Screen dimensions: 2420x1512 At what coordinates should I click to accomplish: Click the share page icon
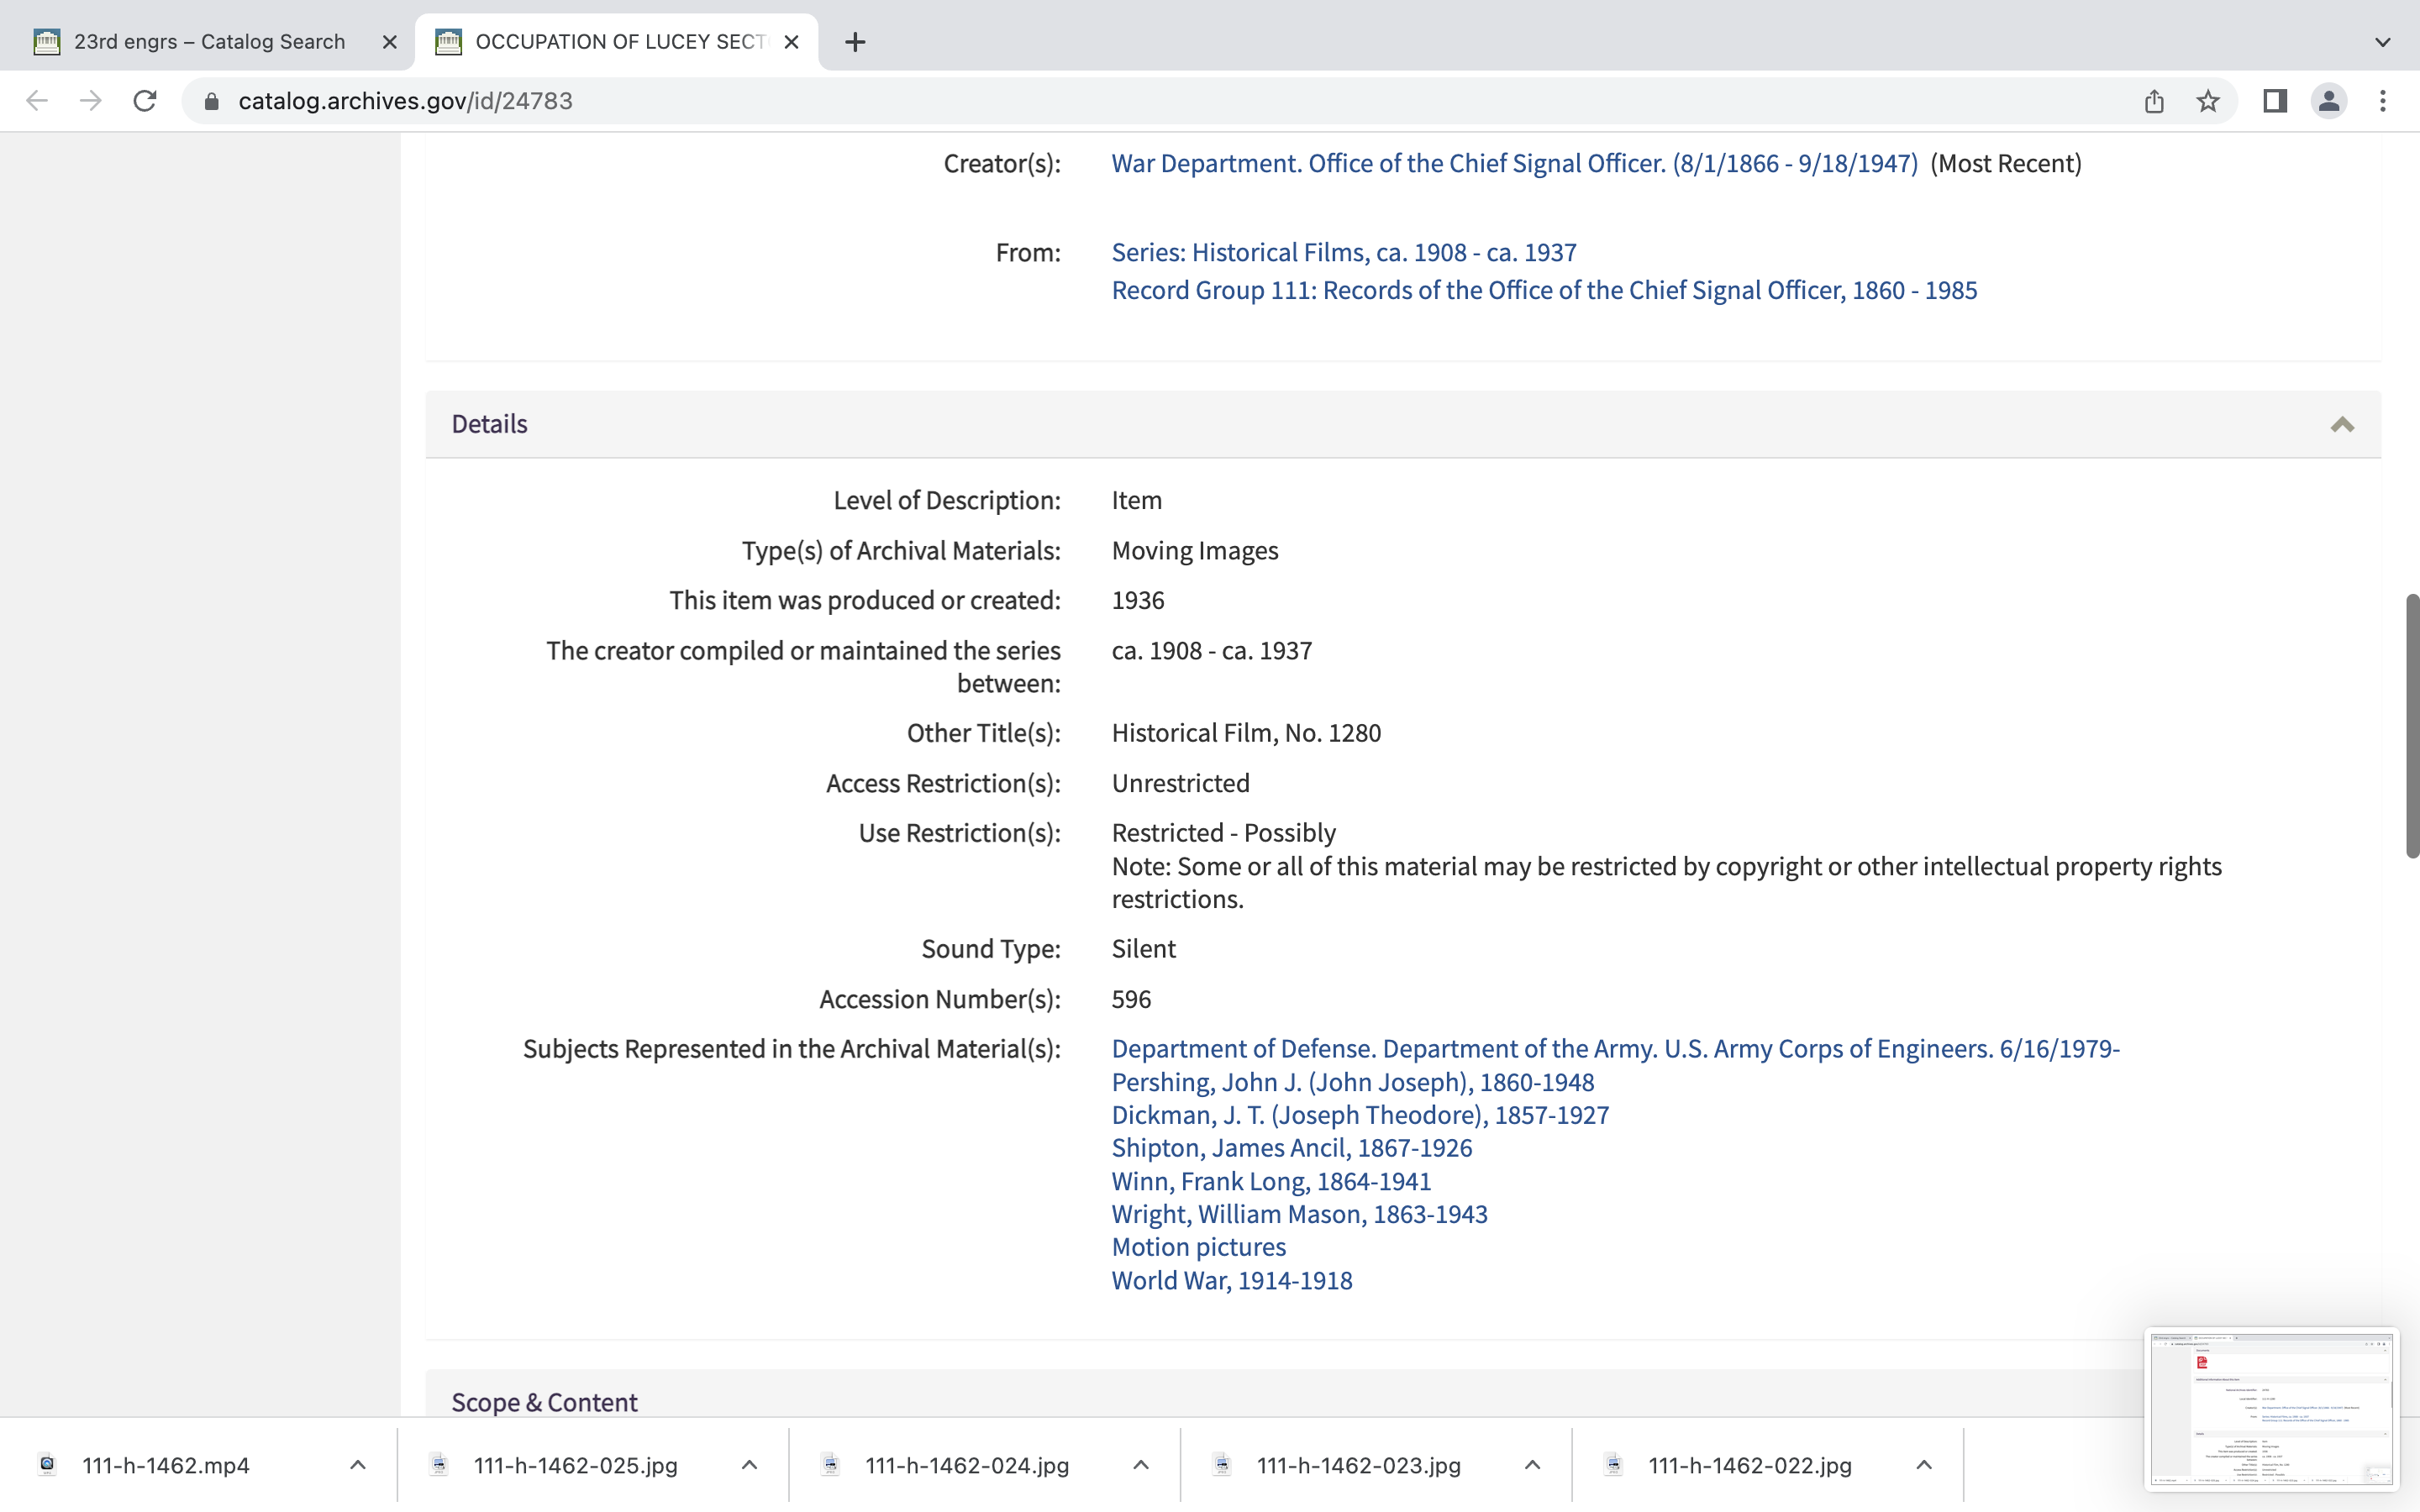(x=2154, y=101)
